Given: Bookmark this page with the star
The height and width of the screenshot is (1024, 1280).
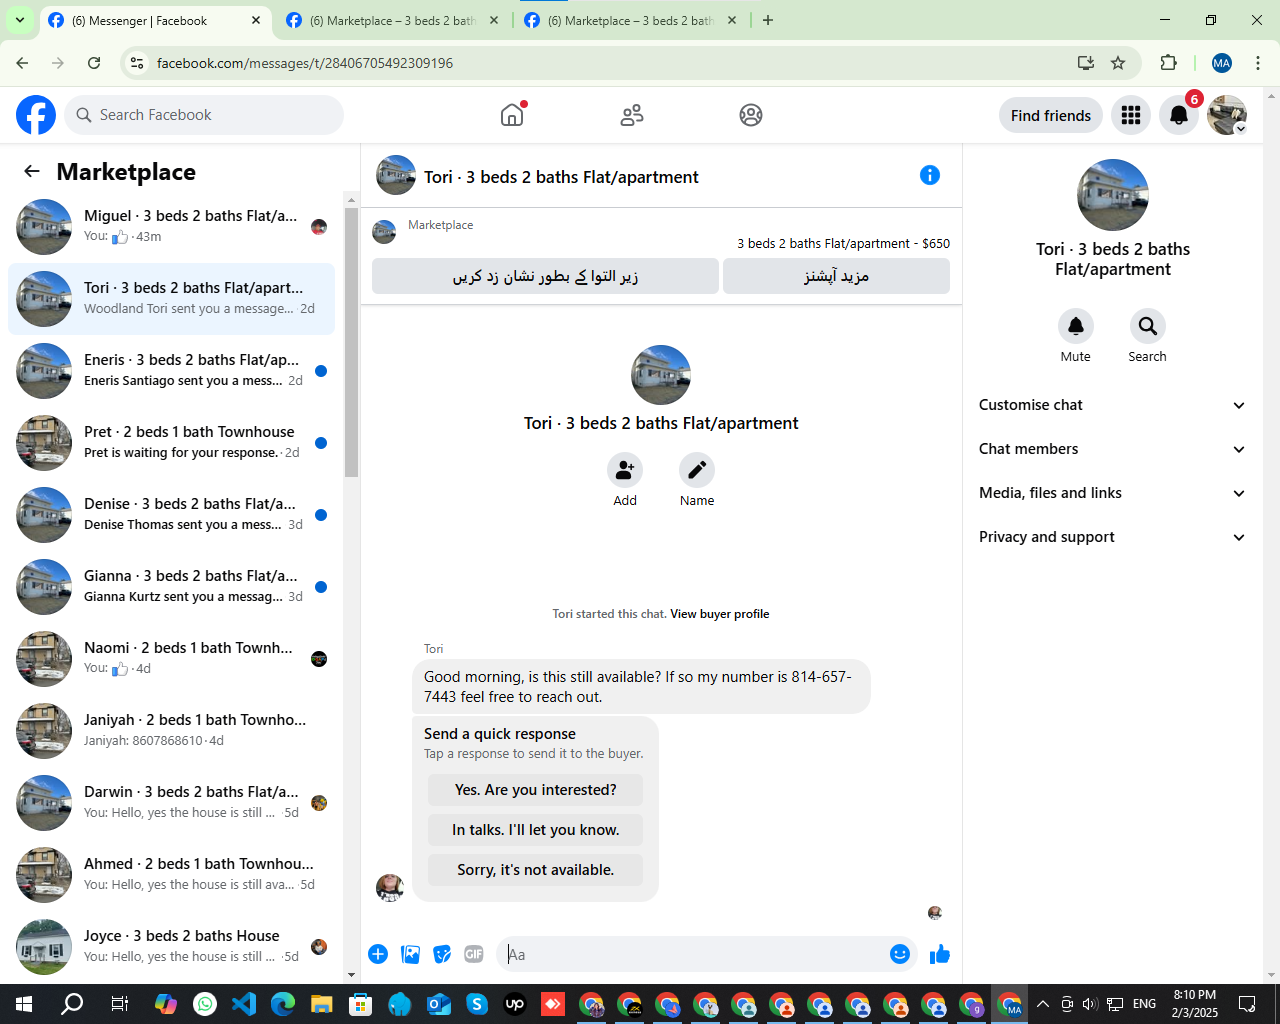Looking at the screenshot, I should tap(1118, 63).
